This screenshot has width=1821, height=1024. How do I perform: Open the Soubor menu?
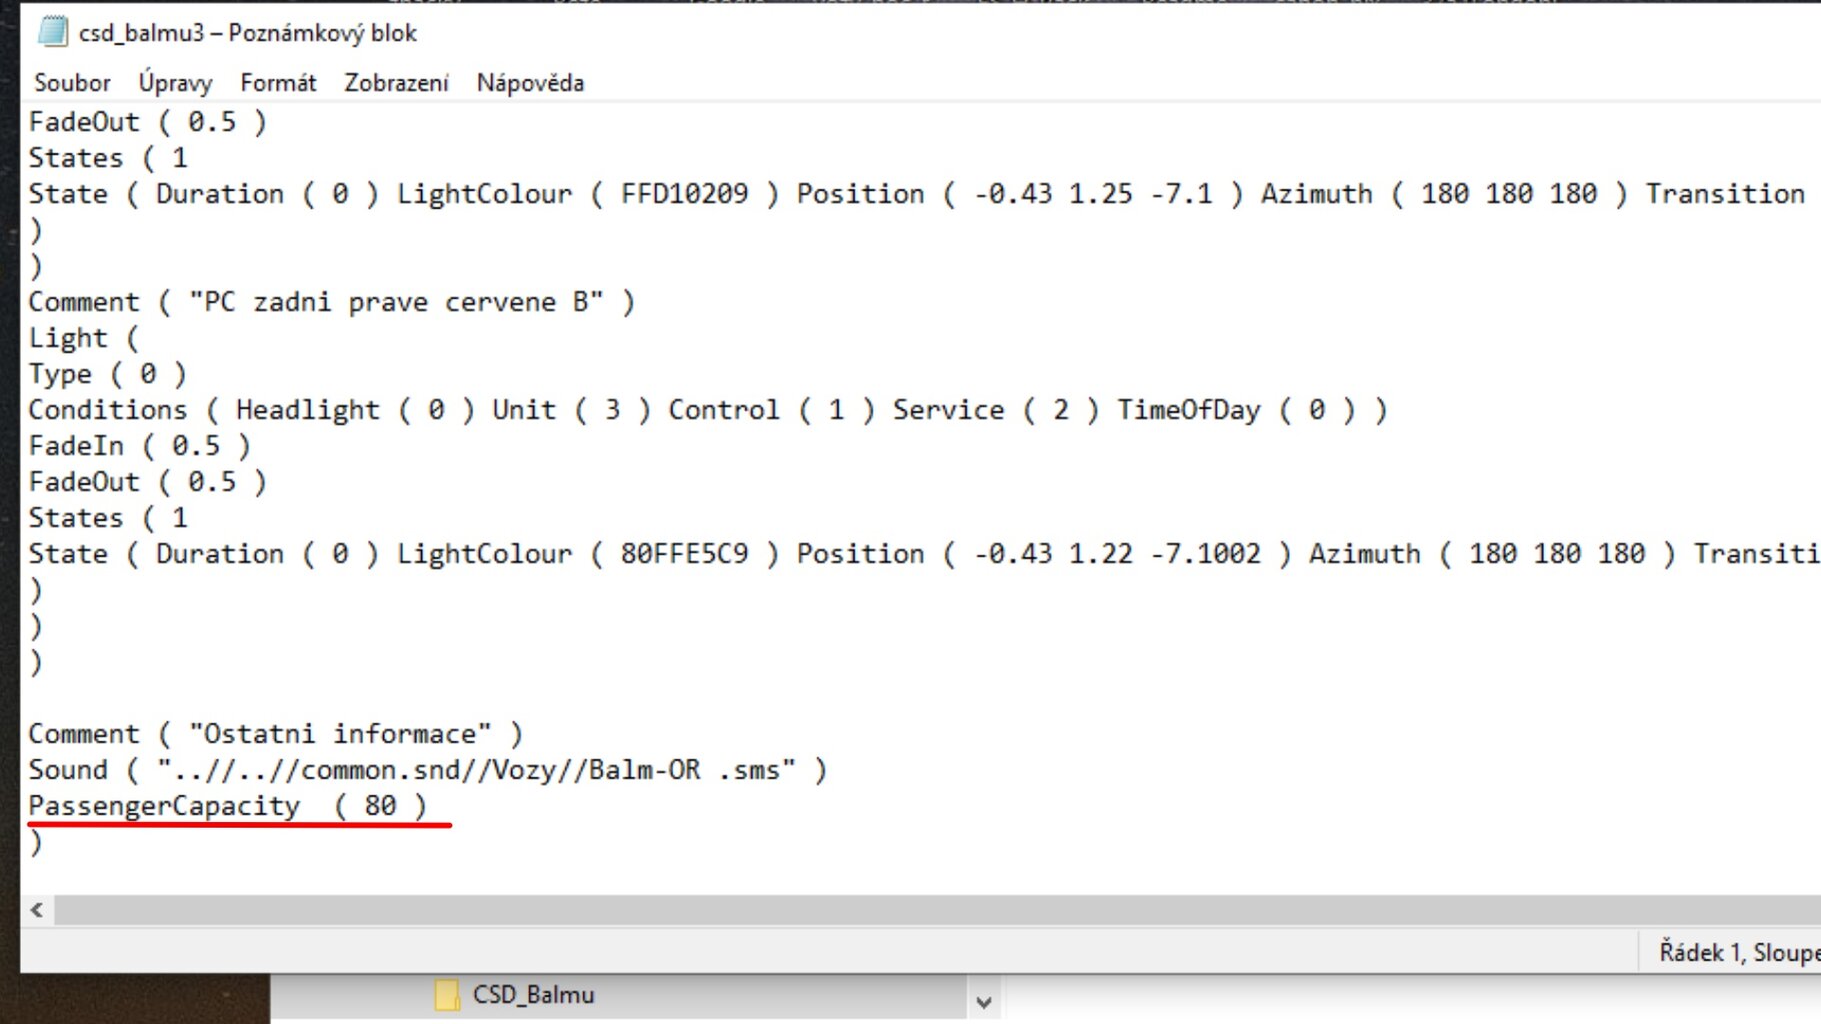(x=72, y=83)
